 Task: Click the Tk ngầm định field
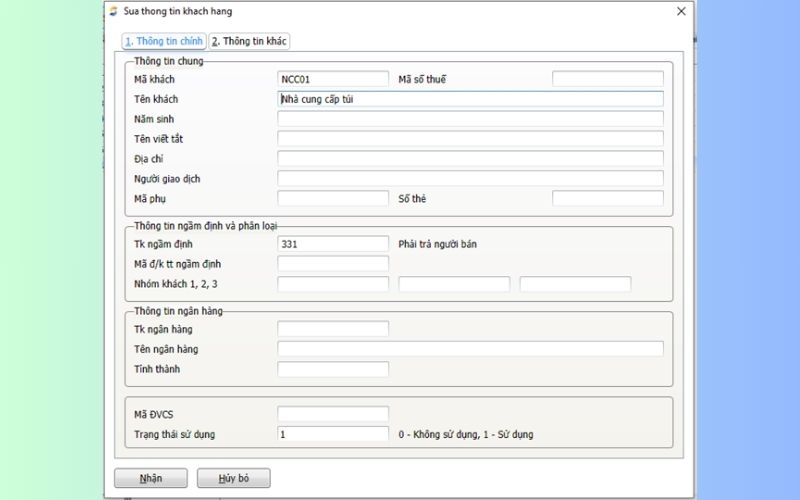pos(333,243)
